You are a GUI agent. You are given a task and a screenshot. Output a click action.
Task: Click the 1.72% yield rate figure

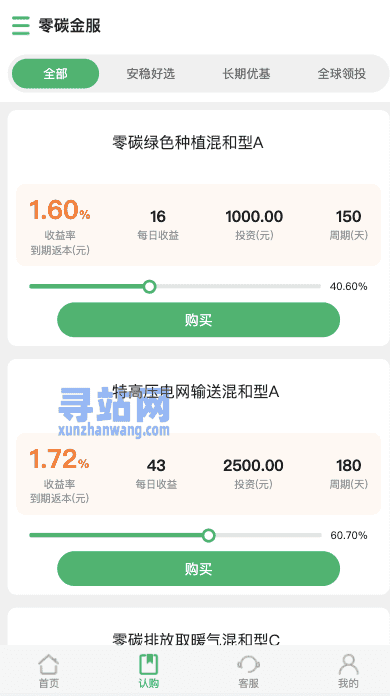click(x=59, y=459)
